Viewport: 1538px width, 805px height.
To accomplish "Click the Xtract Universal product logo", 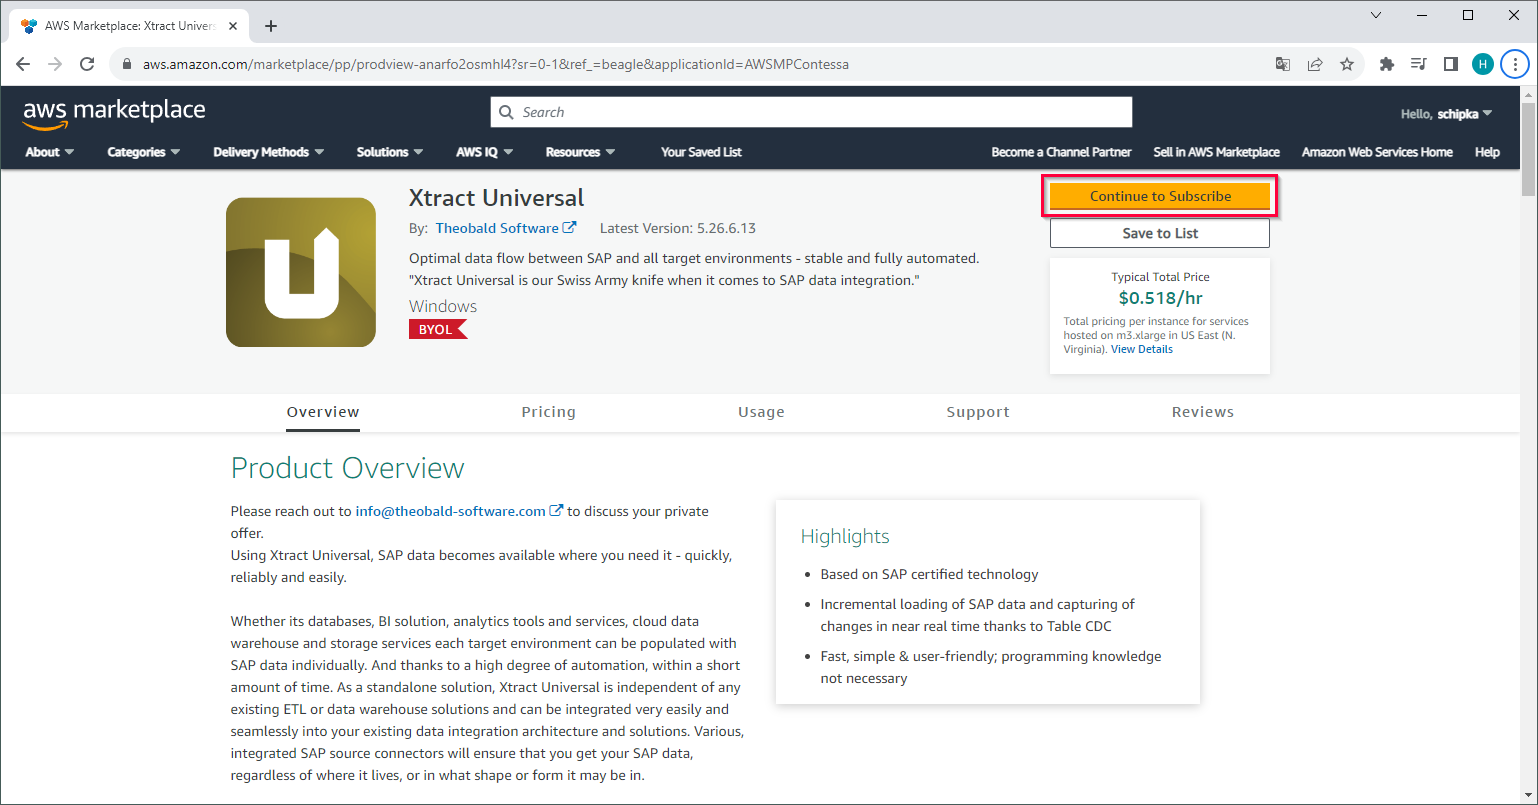I will tap(301, 272).
